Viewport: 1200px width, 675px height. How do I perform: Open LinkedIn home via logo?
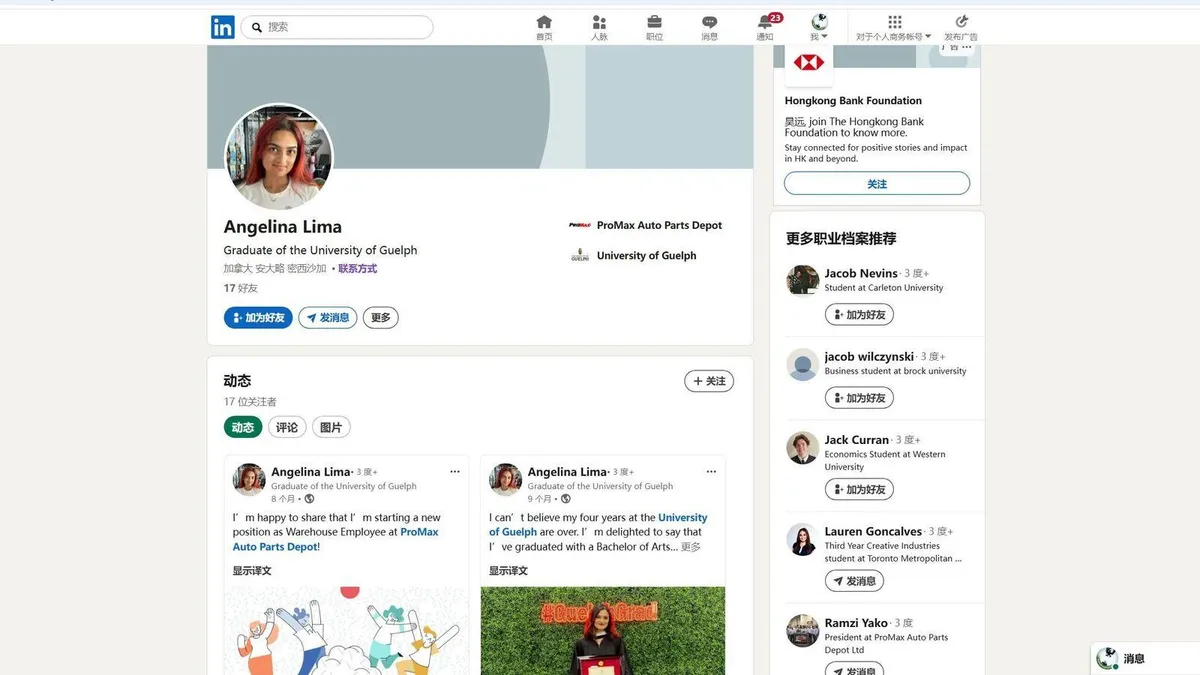[222, 27]
